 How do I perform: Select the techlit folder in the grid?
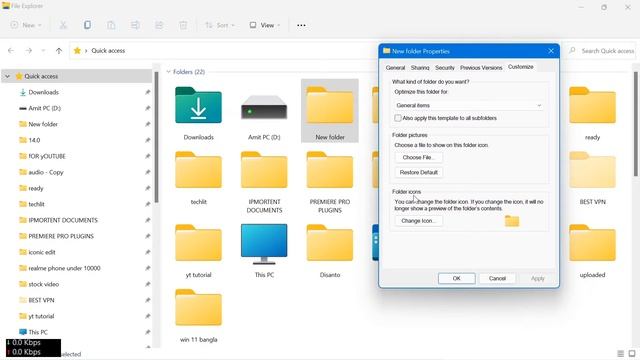(x=198, y=170)
